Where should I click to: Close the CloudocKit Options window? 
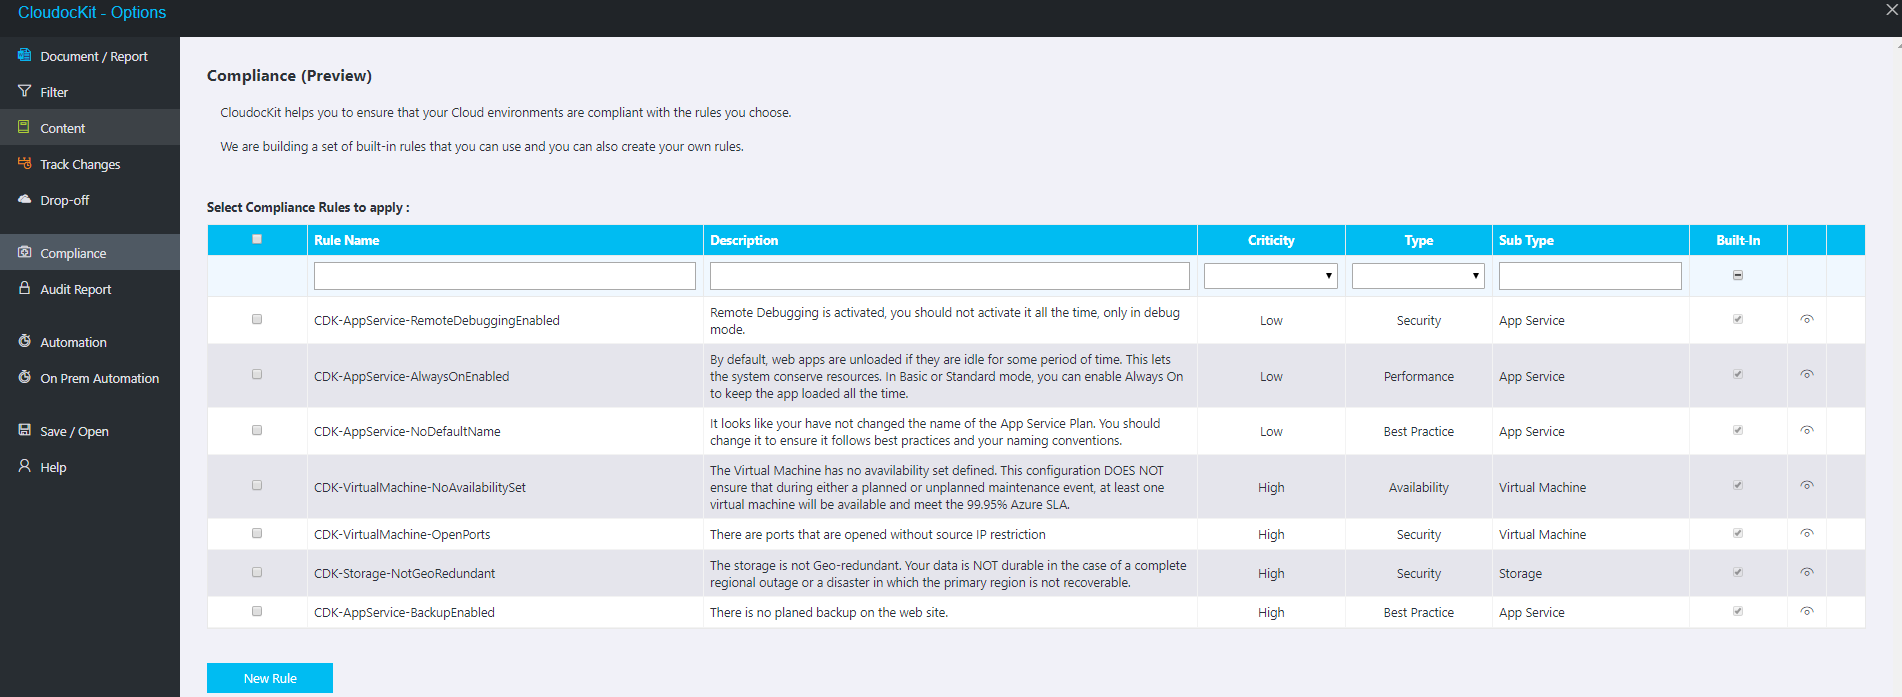pyautogui.click(x=1891, y=10)
